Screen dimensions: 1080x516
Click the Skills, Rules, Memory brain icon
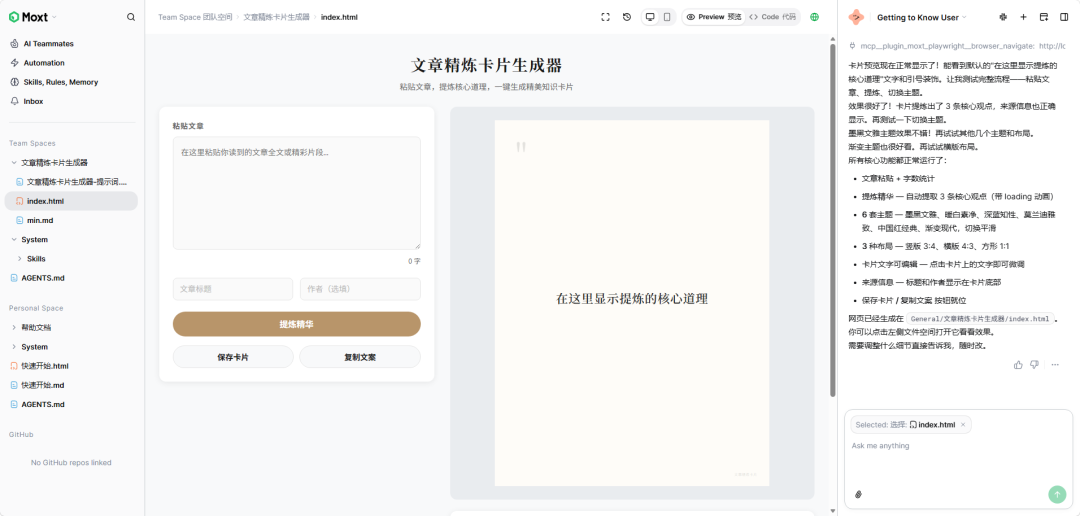coord(14,82)
